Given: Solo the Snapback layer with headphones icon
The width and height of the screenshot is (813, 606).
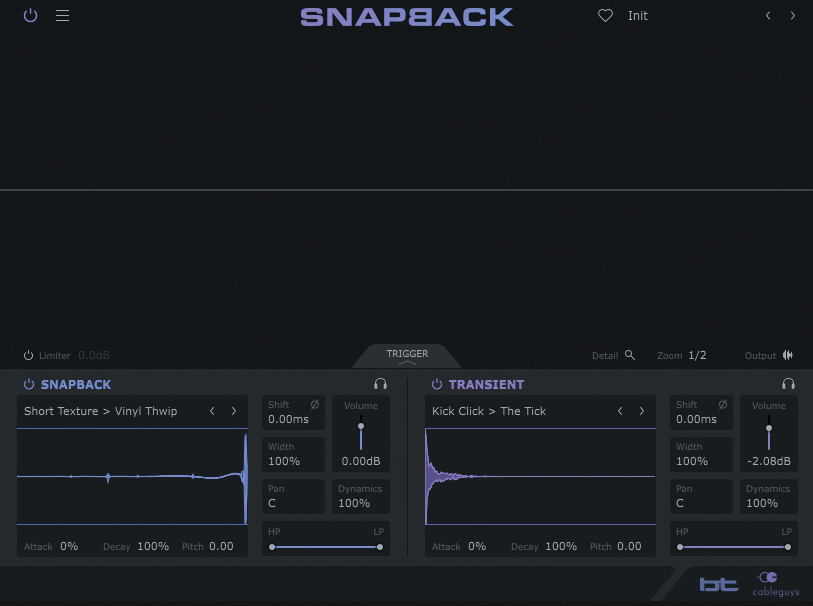Looking at the screenshot, I should point(380,384).
